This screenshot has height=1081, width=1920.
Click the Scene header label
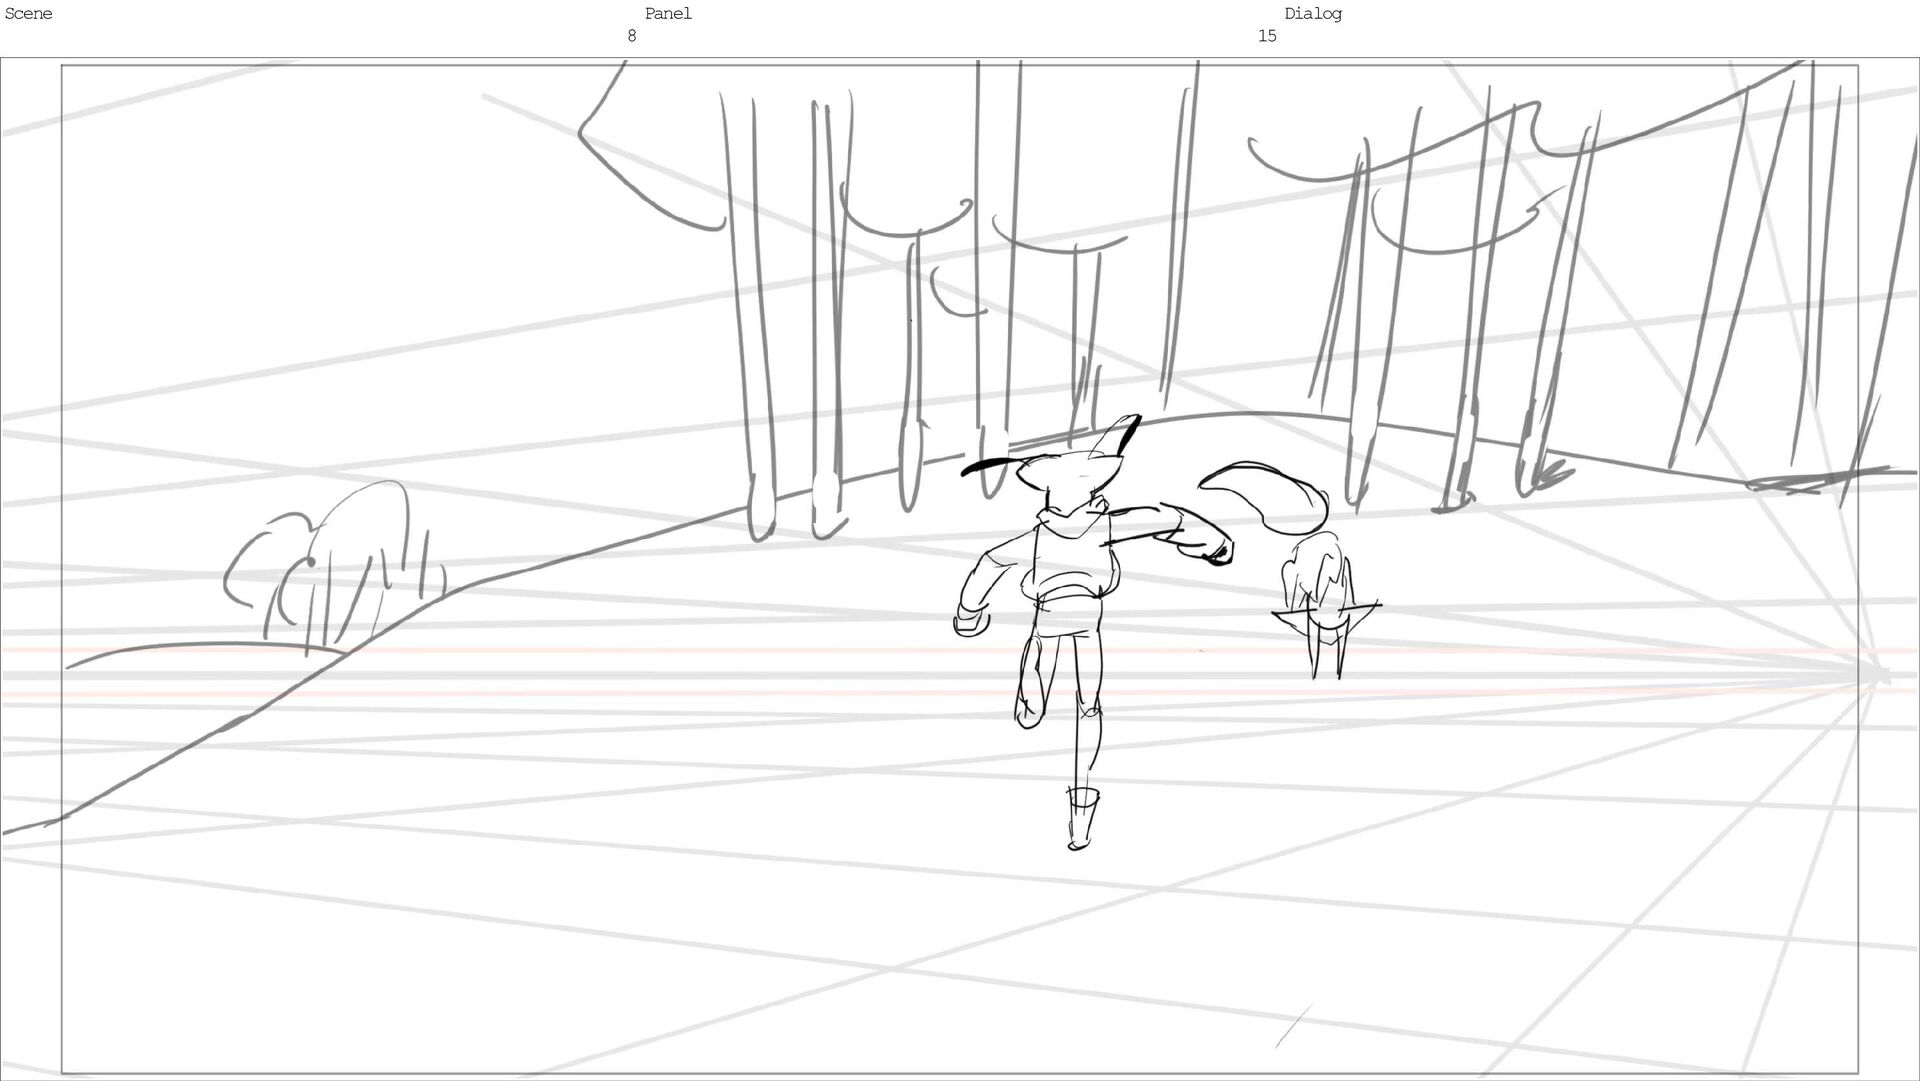28,14
